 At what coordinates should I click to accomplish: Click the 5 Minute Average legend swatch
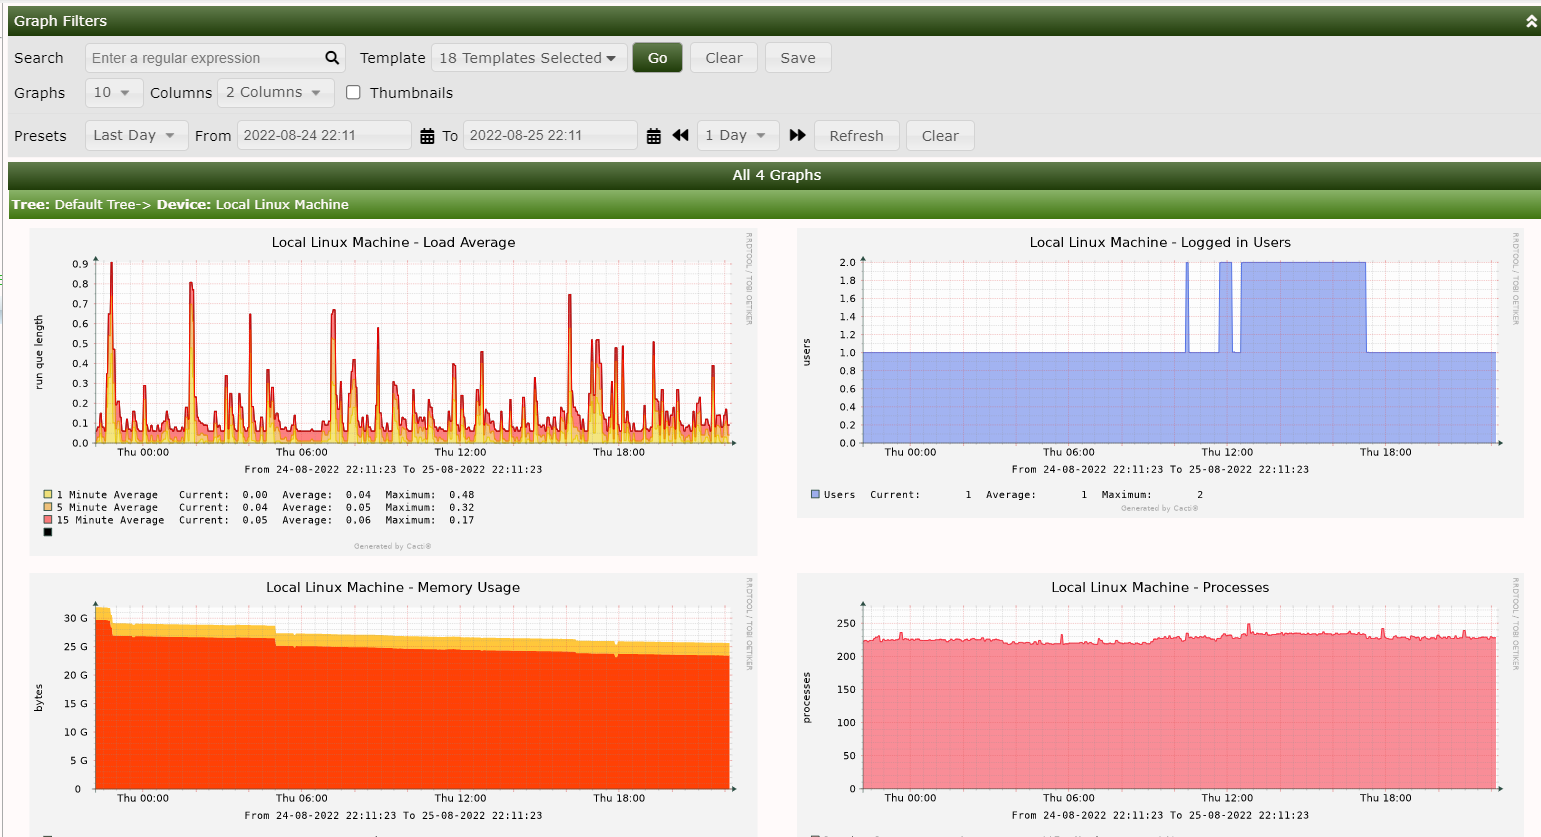tap(47, 507)
